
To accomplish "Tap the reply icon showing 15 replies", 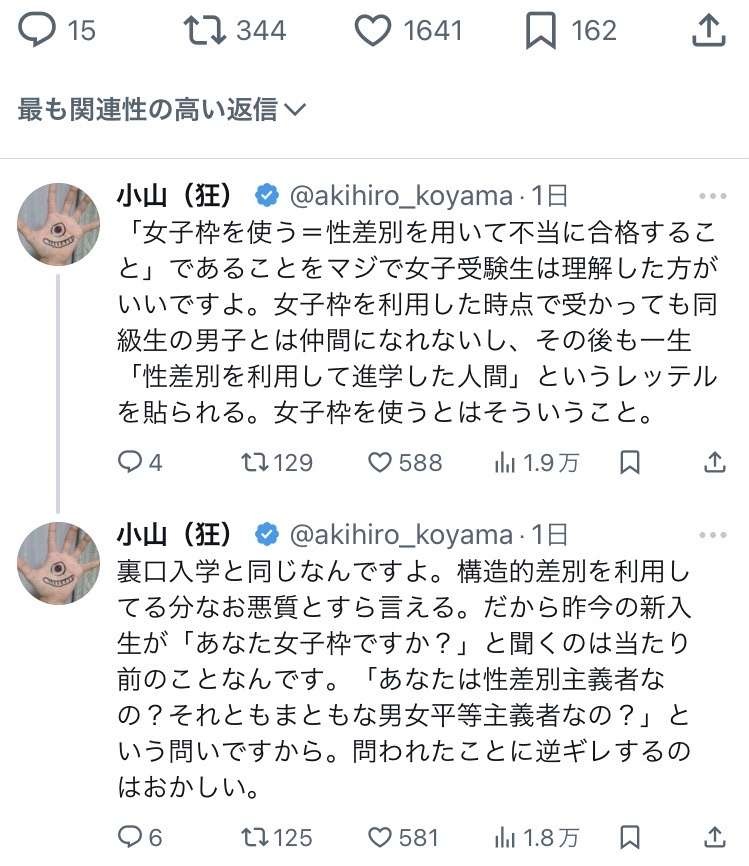I will tap(37, 31).
